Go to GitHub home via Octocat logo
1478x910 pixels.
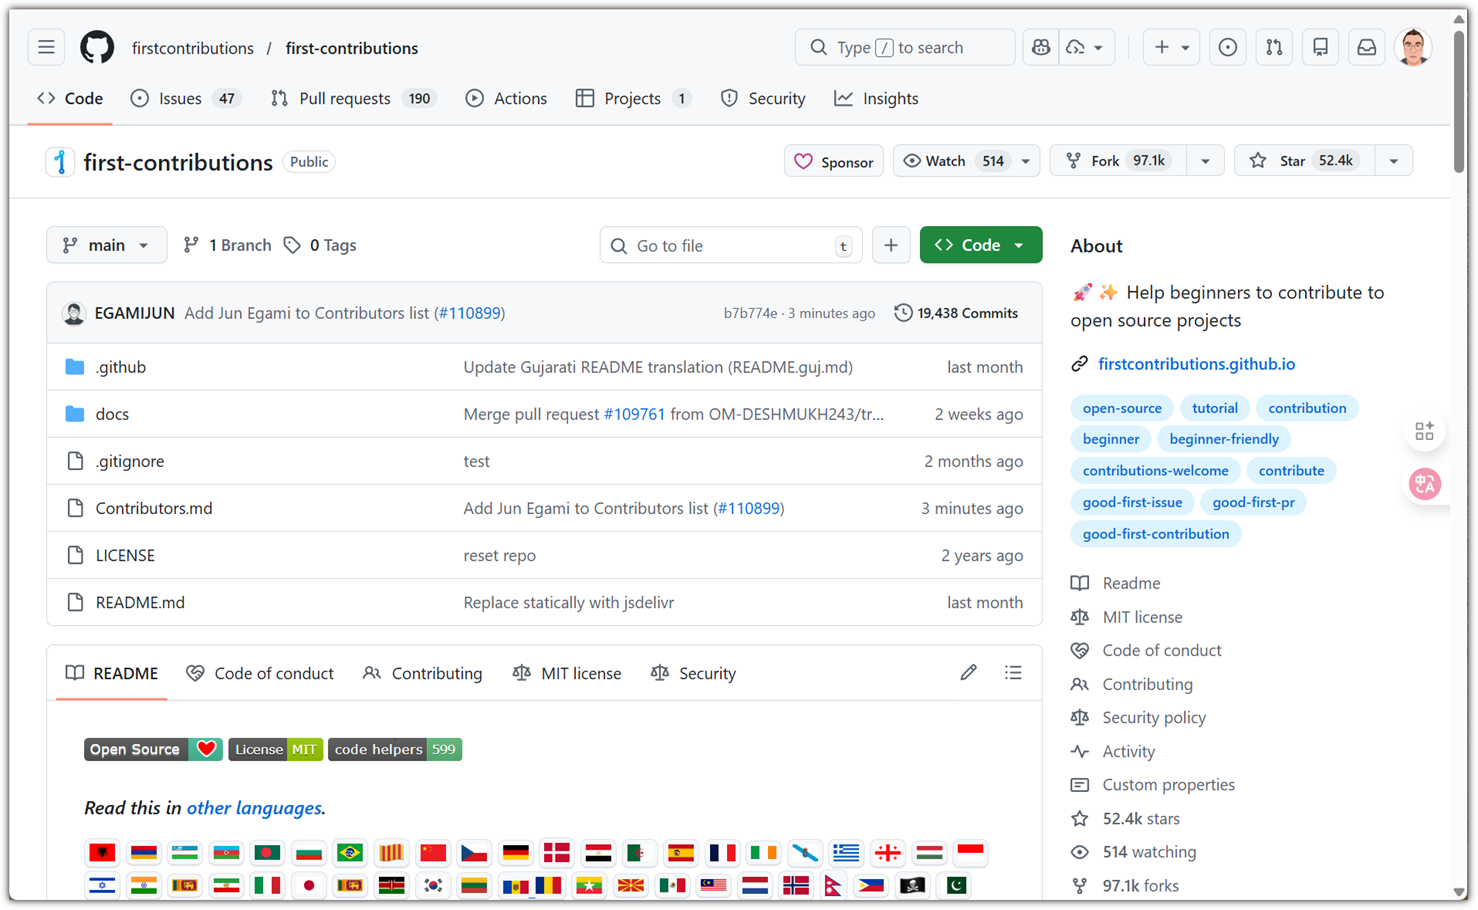coord(97,47)
